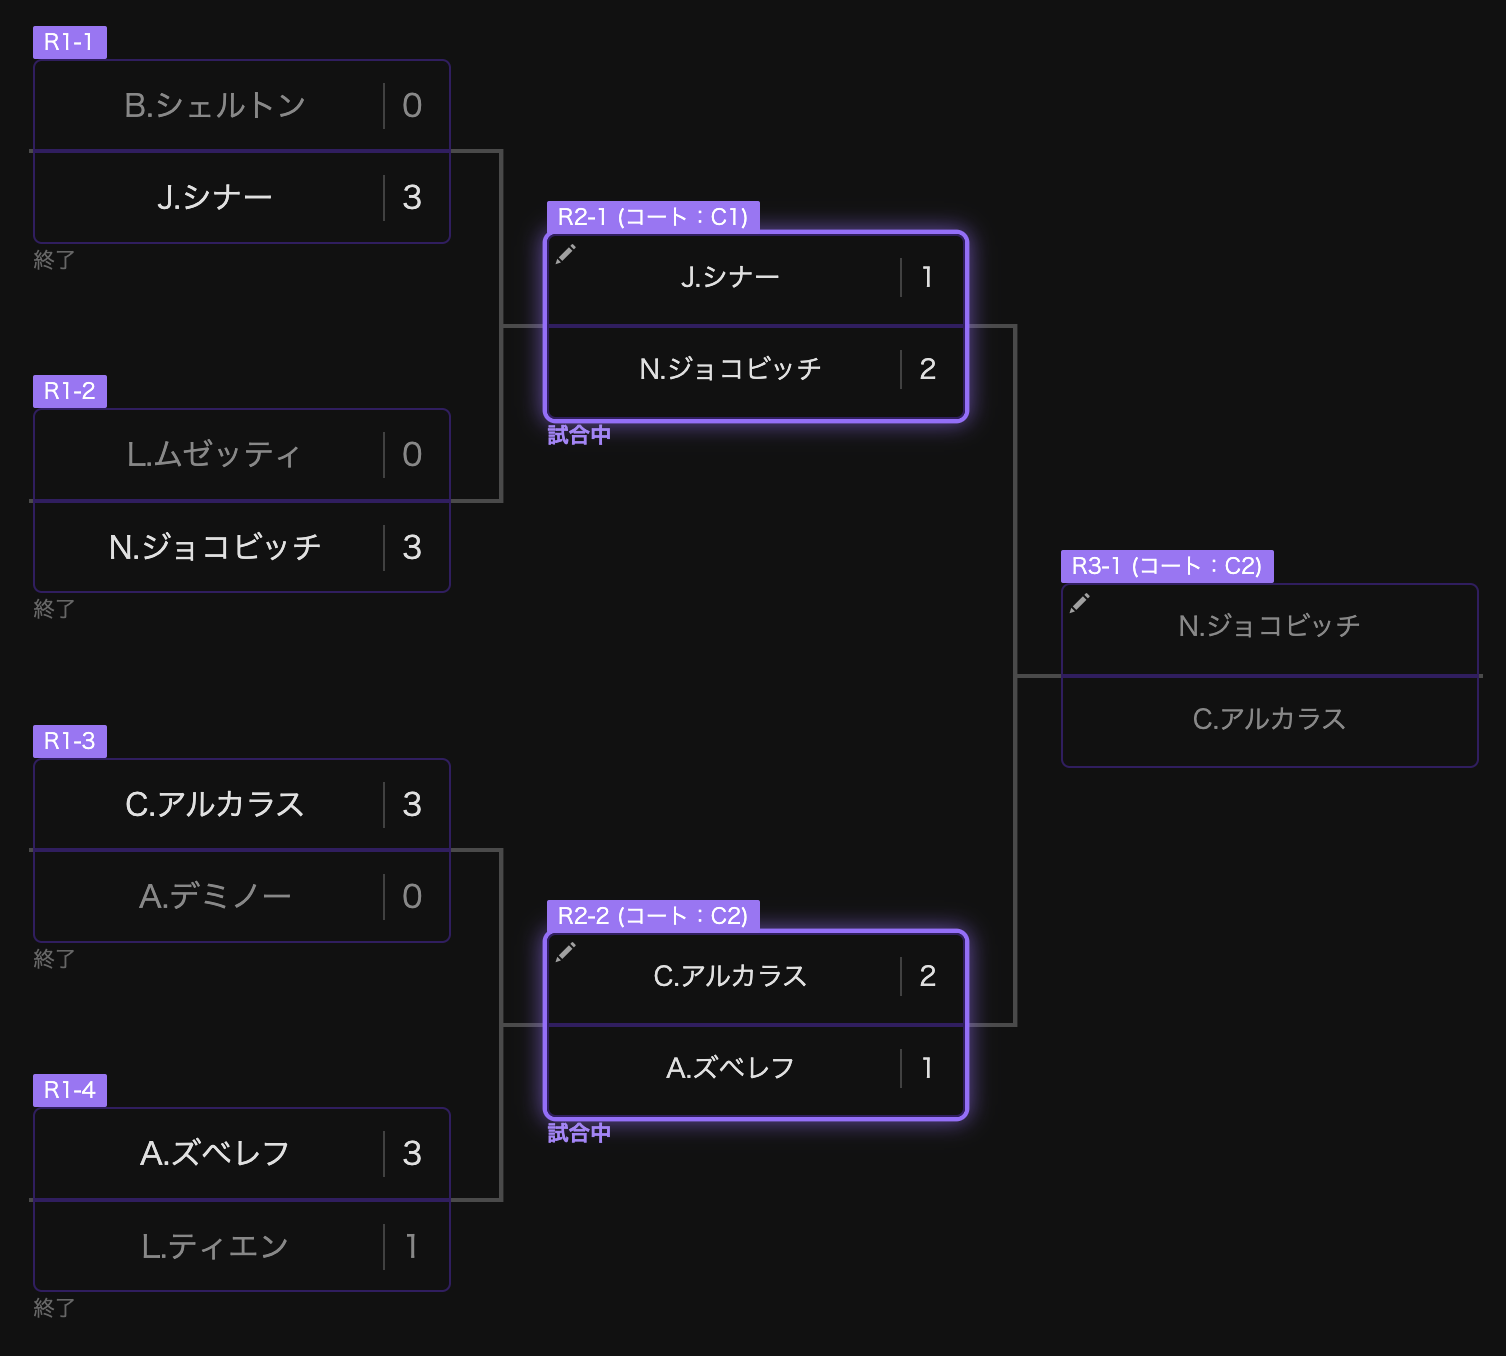Click the edit pencil on match R2-2
1506x1356 pixels.
coord(566,952)
